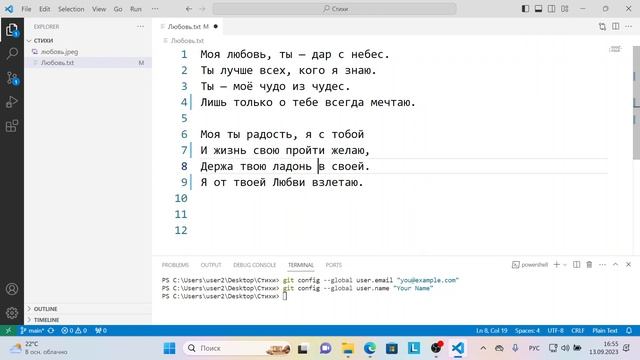Kill the terminal with trash icon
640x360 pixels.
click(589, 264)
